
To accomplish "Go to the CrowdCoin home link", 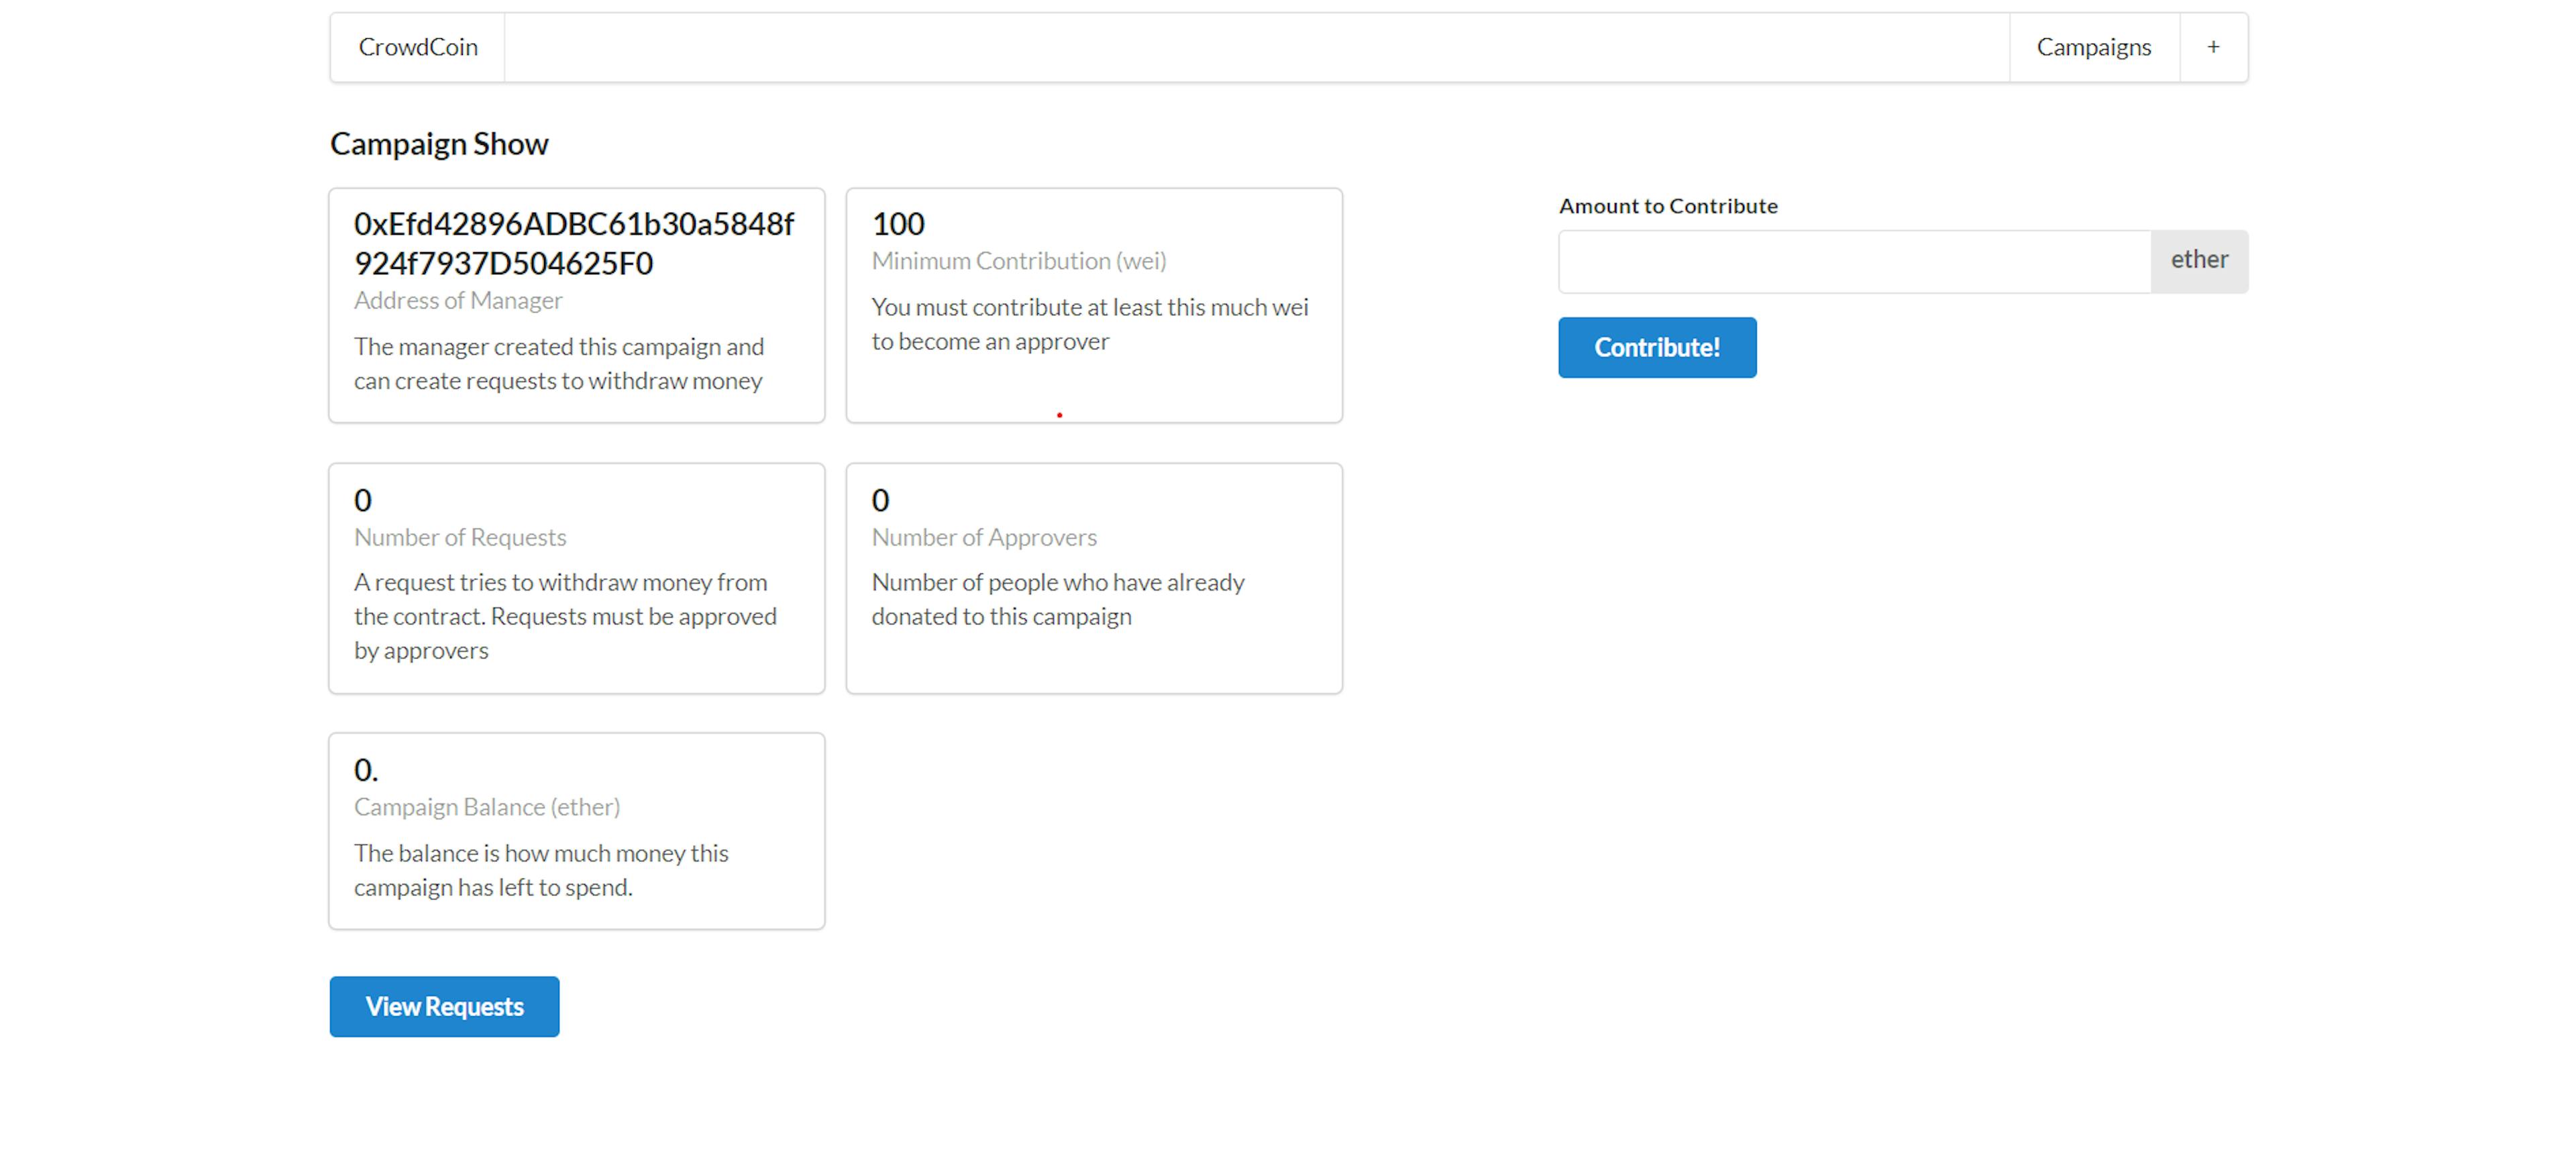I will click(418, 47).
